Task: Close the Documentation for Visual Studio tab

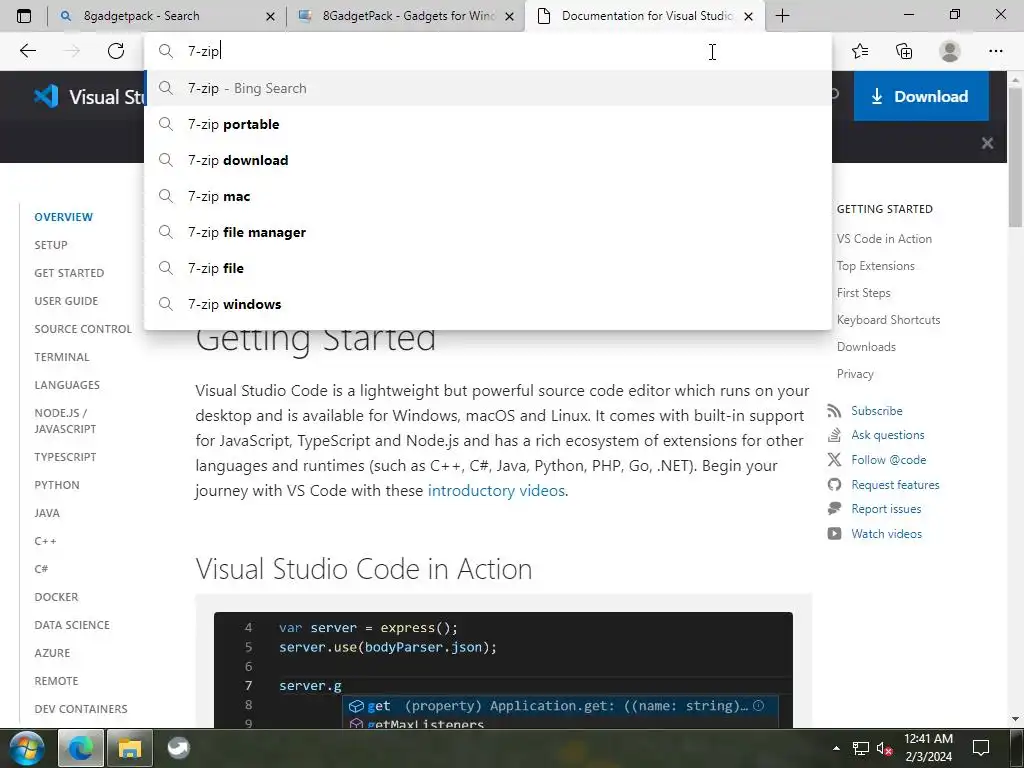Action: tap(749, 16)
